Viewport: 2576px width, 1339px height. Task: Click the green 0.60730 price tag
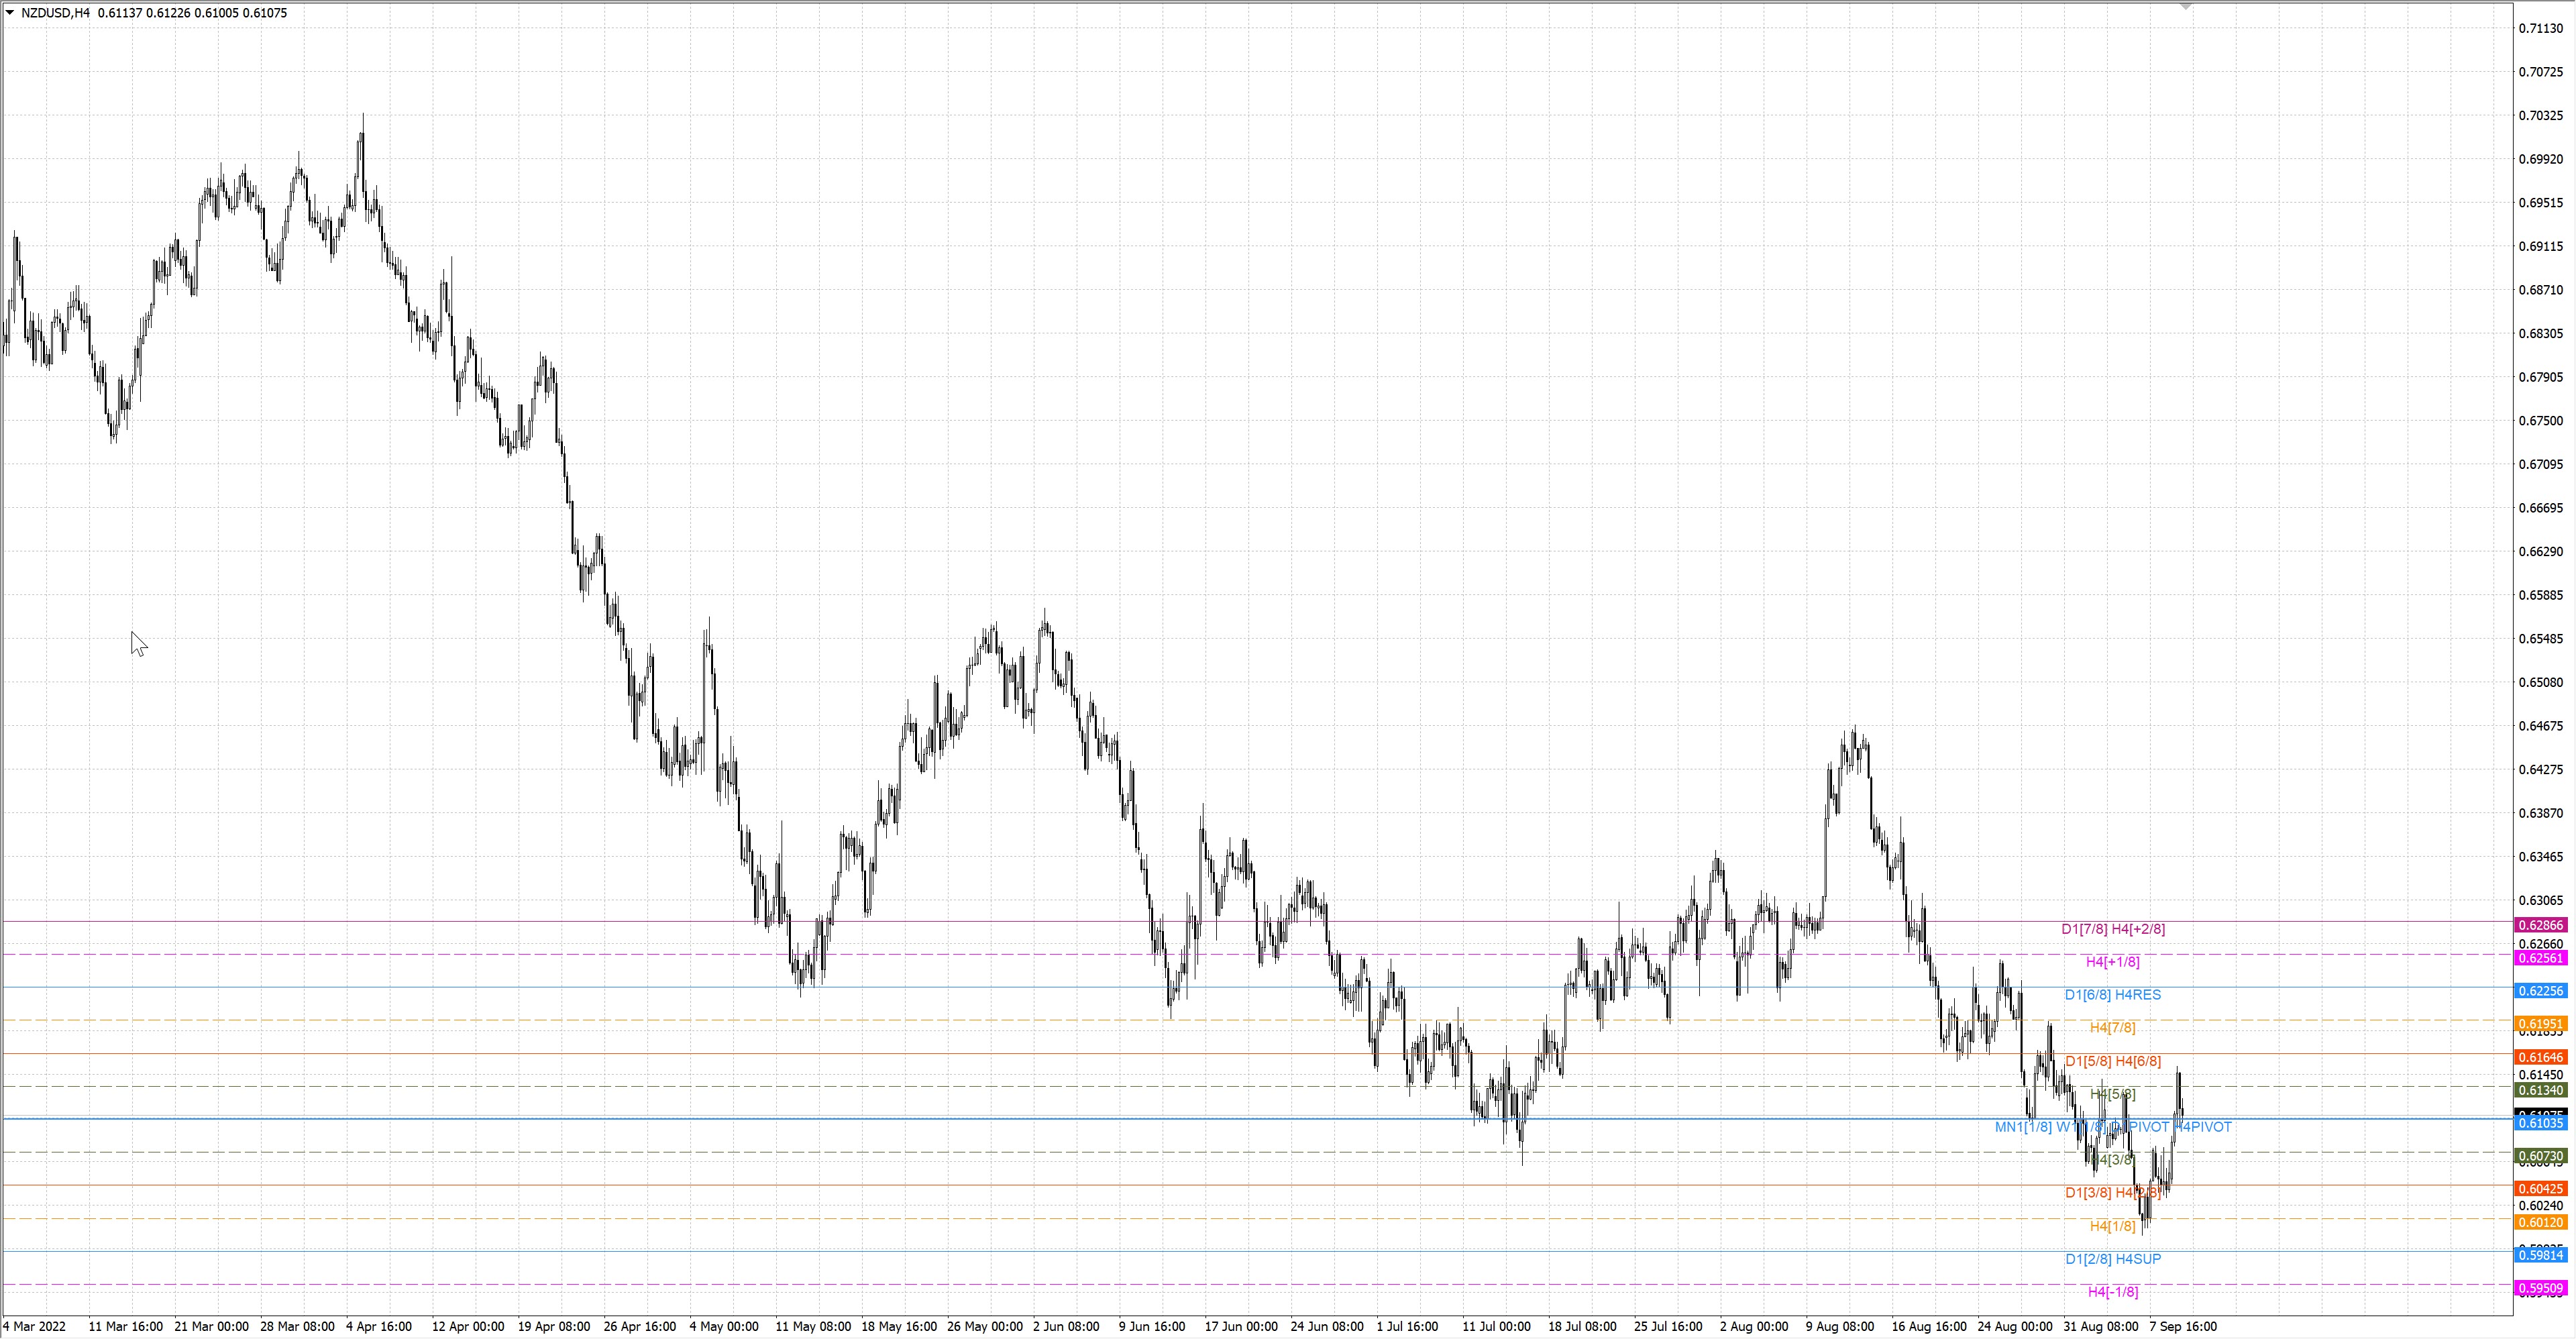click(x=2540, y=1156)
